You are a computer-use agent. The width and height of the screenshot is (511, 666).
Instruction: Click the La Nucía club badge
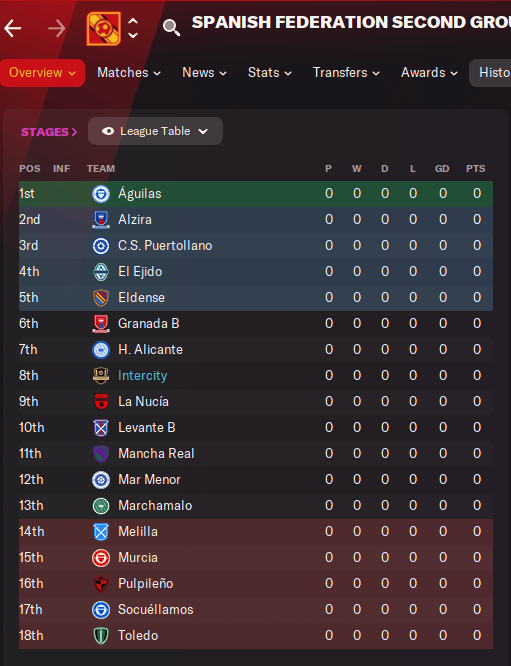tap(101, 402)
